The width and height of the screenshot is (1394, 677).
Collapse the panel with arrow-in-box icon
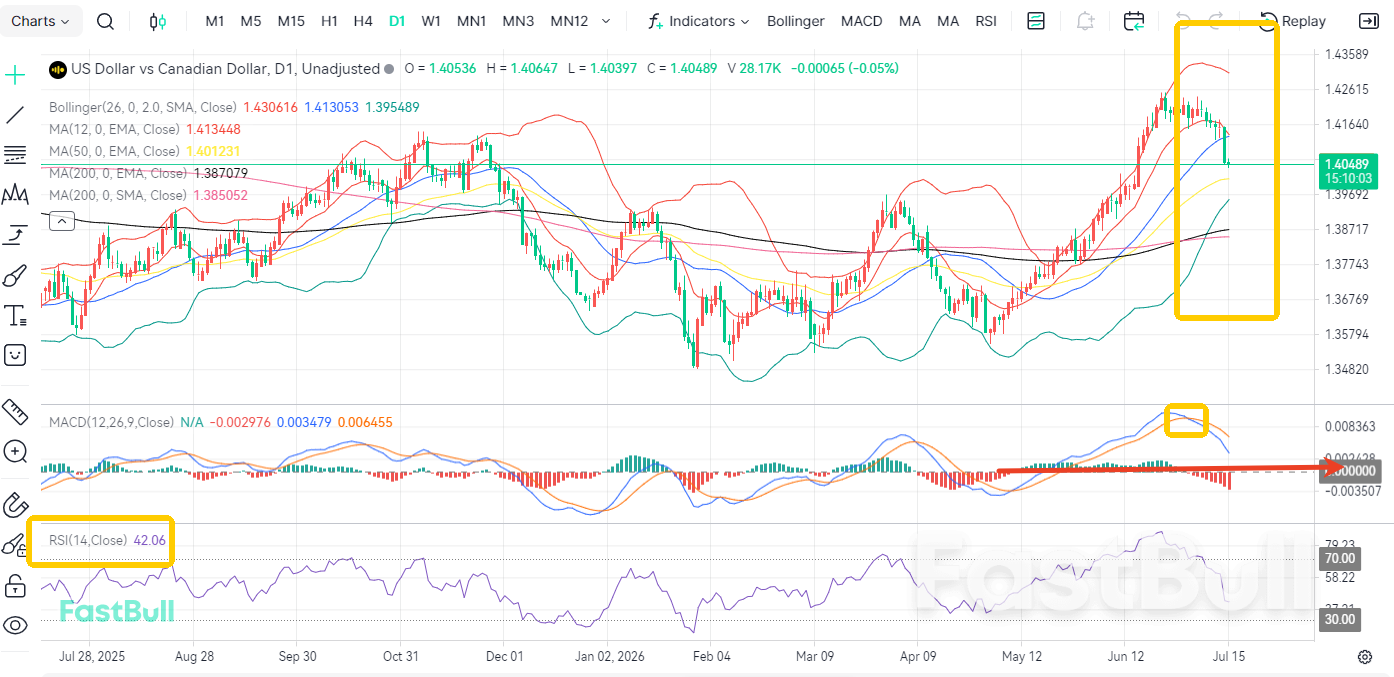click(1367, 21)
